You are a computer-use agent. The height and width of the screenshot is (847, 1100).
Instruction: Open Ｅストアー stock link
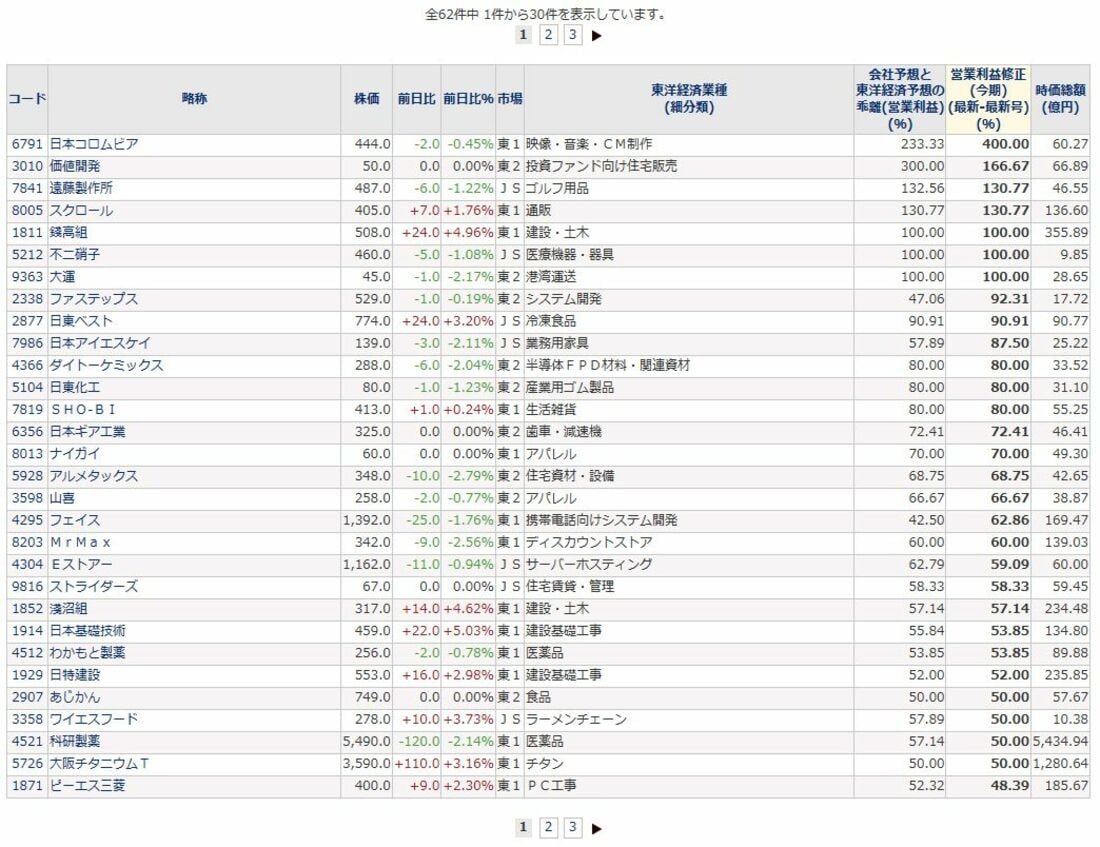81,564
